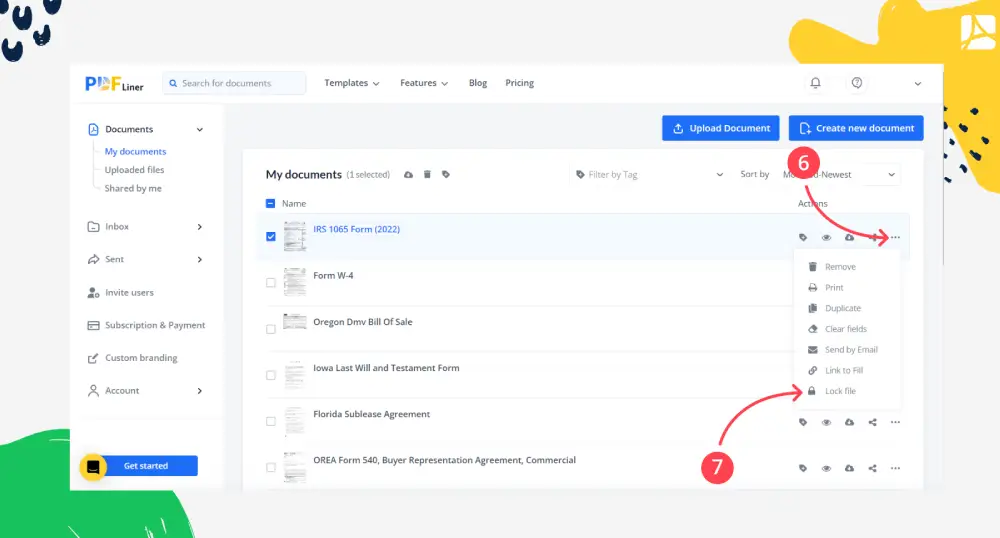Click download icon for OREA Form 540 row
The height and width of the screenshot is (538, 1000).
click(x=849, y=468)
